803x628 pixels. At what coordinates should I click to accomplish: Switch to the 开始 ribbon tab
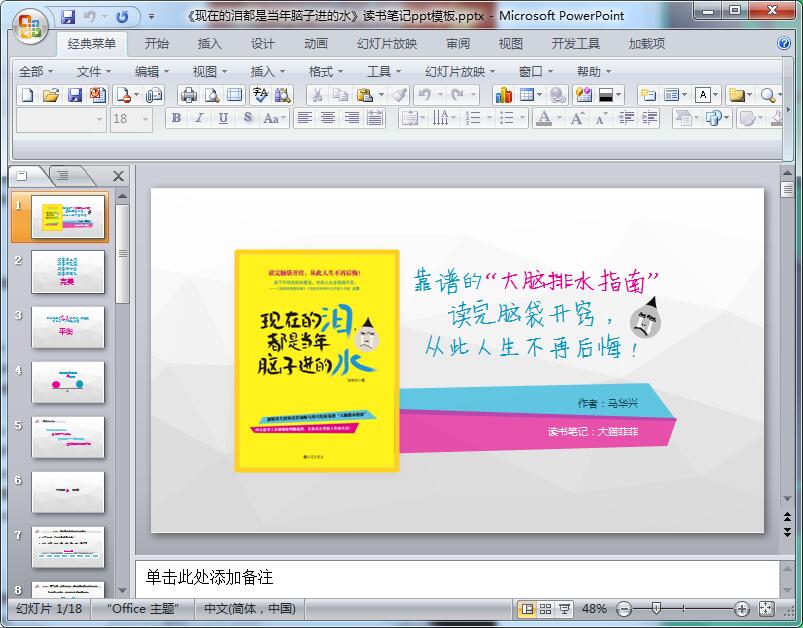coord(157,44)
